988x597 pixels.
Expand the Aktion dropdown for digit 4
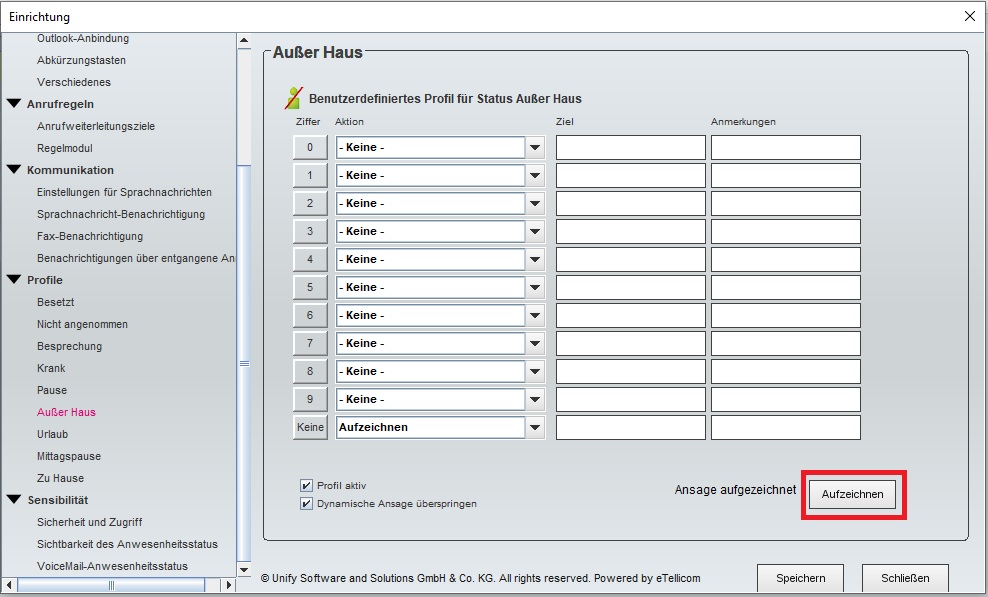pos(536,260)
